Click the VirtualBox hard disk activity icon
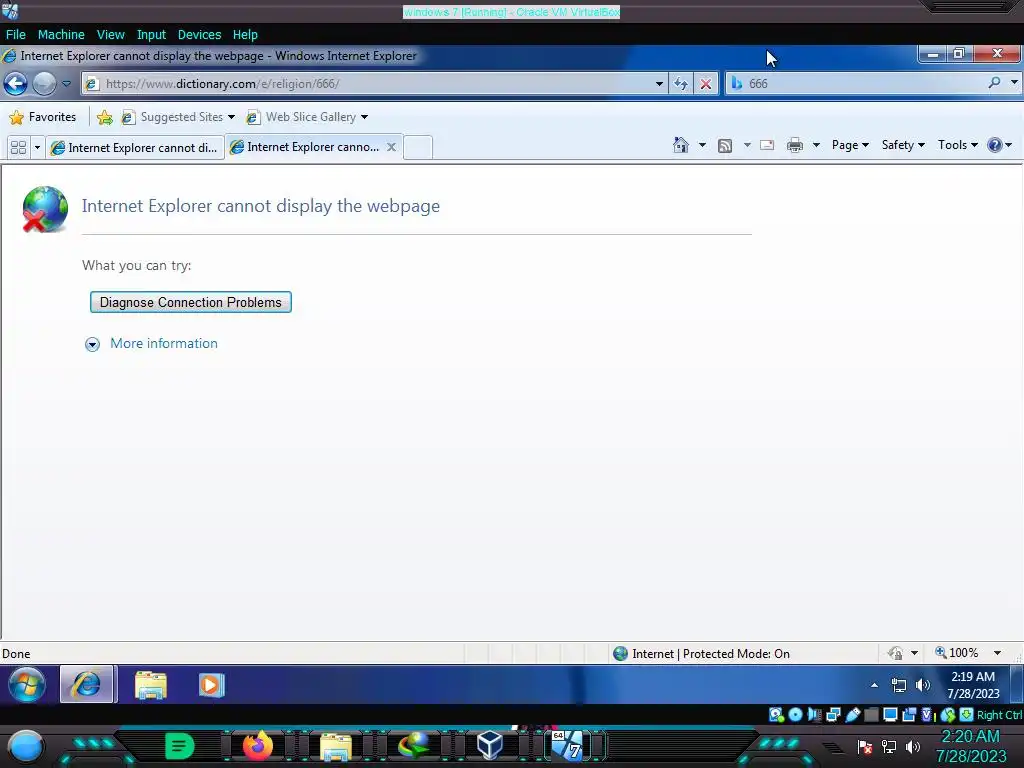Image resolution: width=1024 pixels, height=768 pixels. tap(776, 714)
